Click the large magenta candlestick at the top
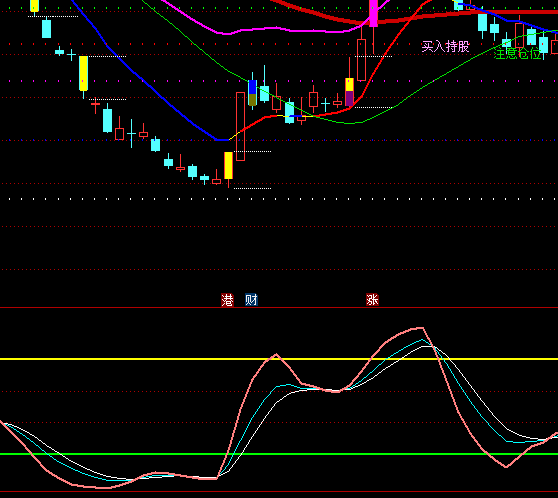Image resolution: width=558 pixels, height=498 pixels. (373, 13)
